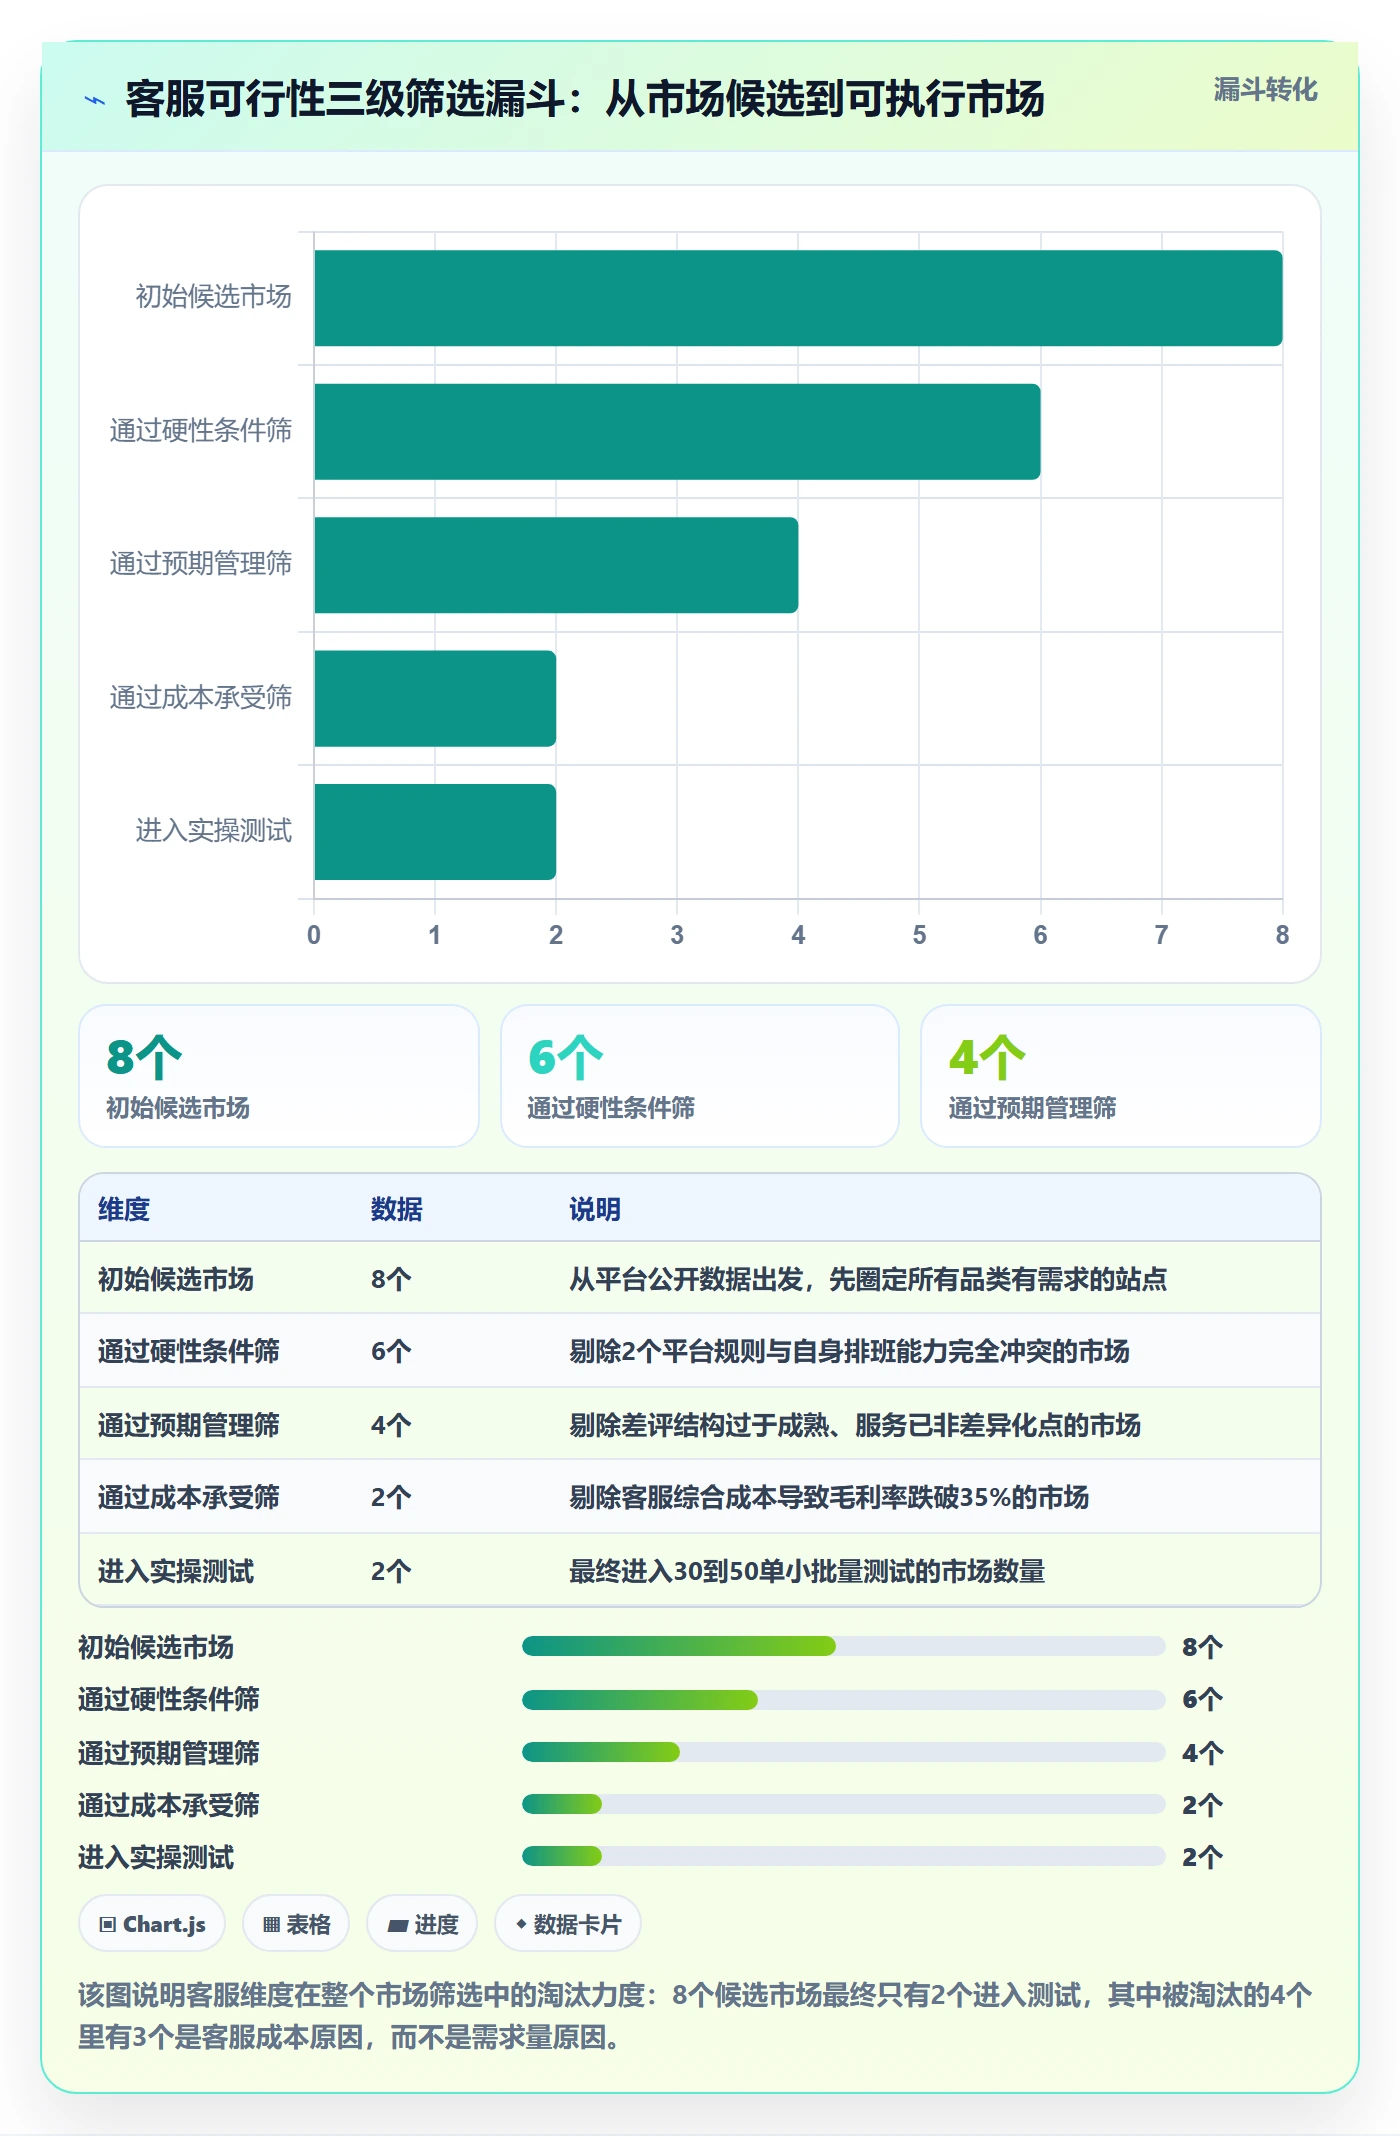Image resolution: width=1400 pixels, height=2136 pixels.
Task: Click table cell 进入实操测试
Action: coord(176,1571)
